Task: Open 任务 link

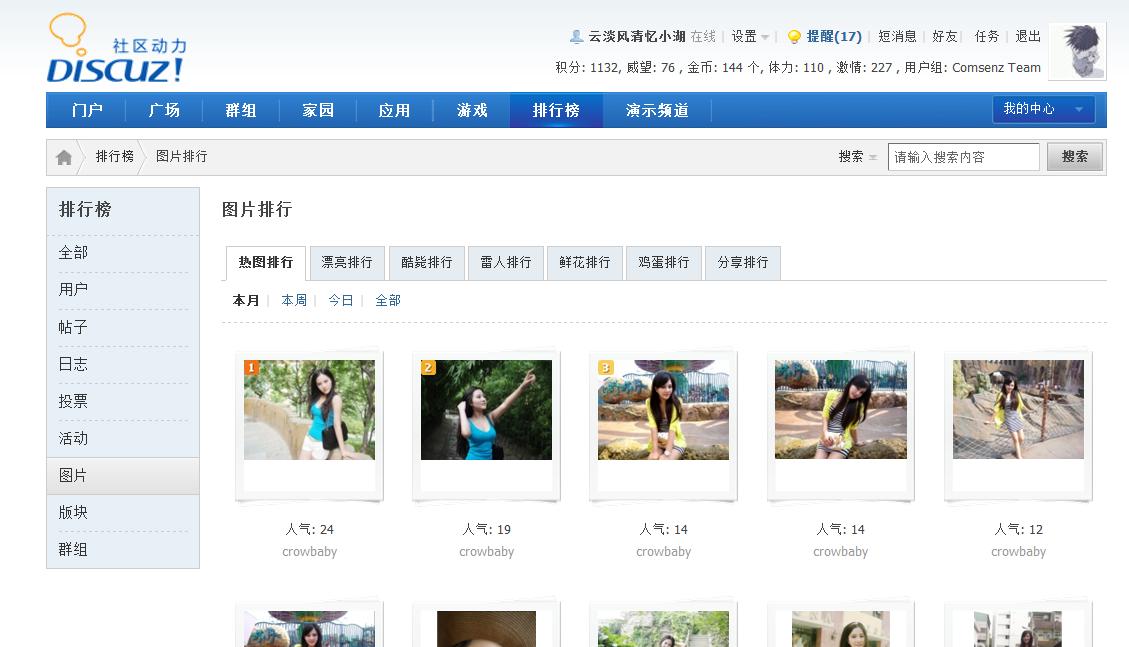Action: tap(986, 37)
